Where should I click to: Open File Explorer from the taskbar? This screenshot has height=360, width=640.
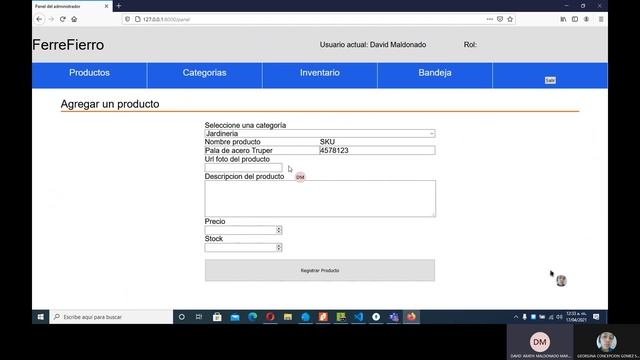pos(288,317)
